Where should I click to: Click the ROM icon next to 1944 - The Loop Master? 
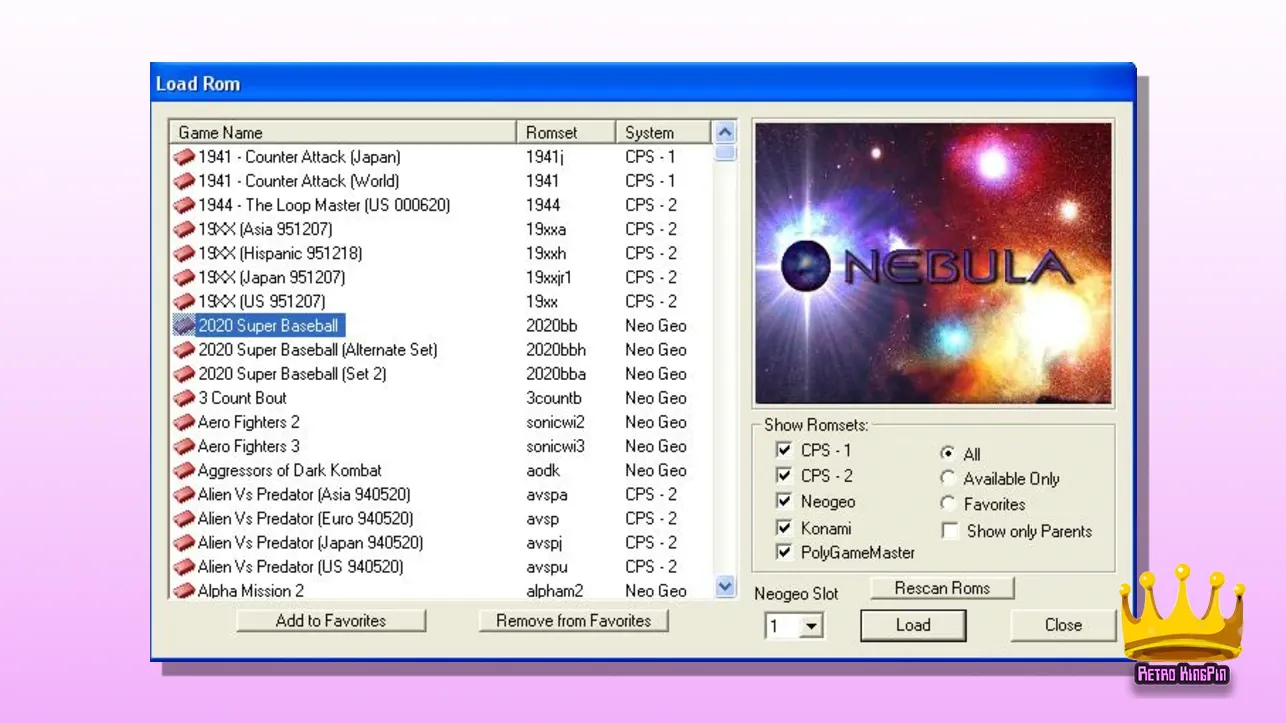184,205
